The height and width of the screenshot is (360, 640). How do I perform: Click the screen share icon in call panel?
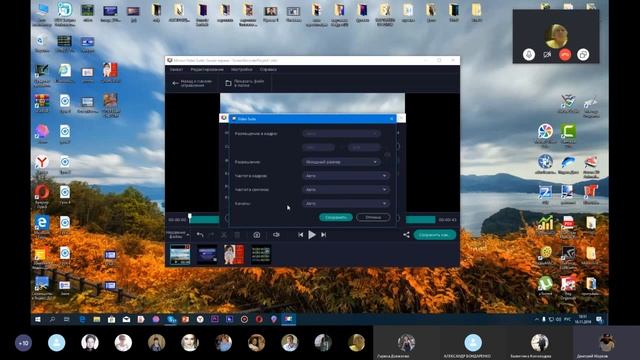click(x=583, y=54)
